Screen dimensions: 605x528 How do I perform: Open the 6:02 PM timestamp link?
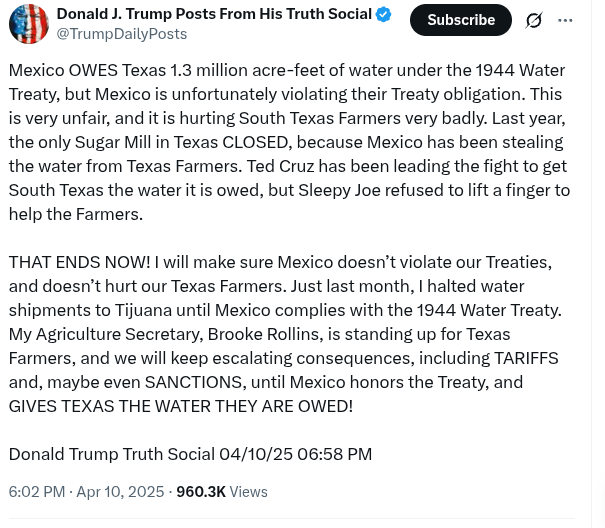pos(36,492)
